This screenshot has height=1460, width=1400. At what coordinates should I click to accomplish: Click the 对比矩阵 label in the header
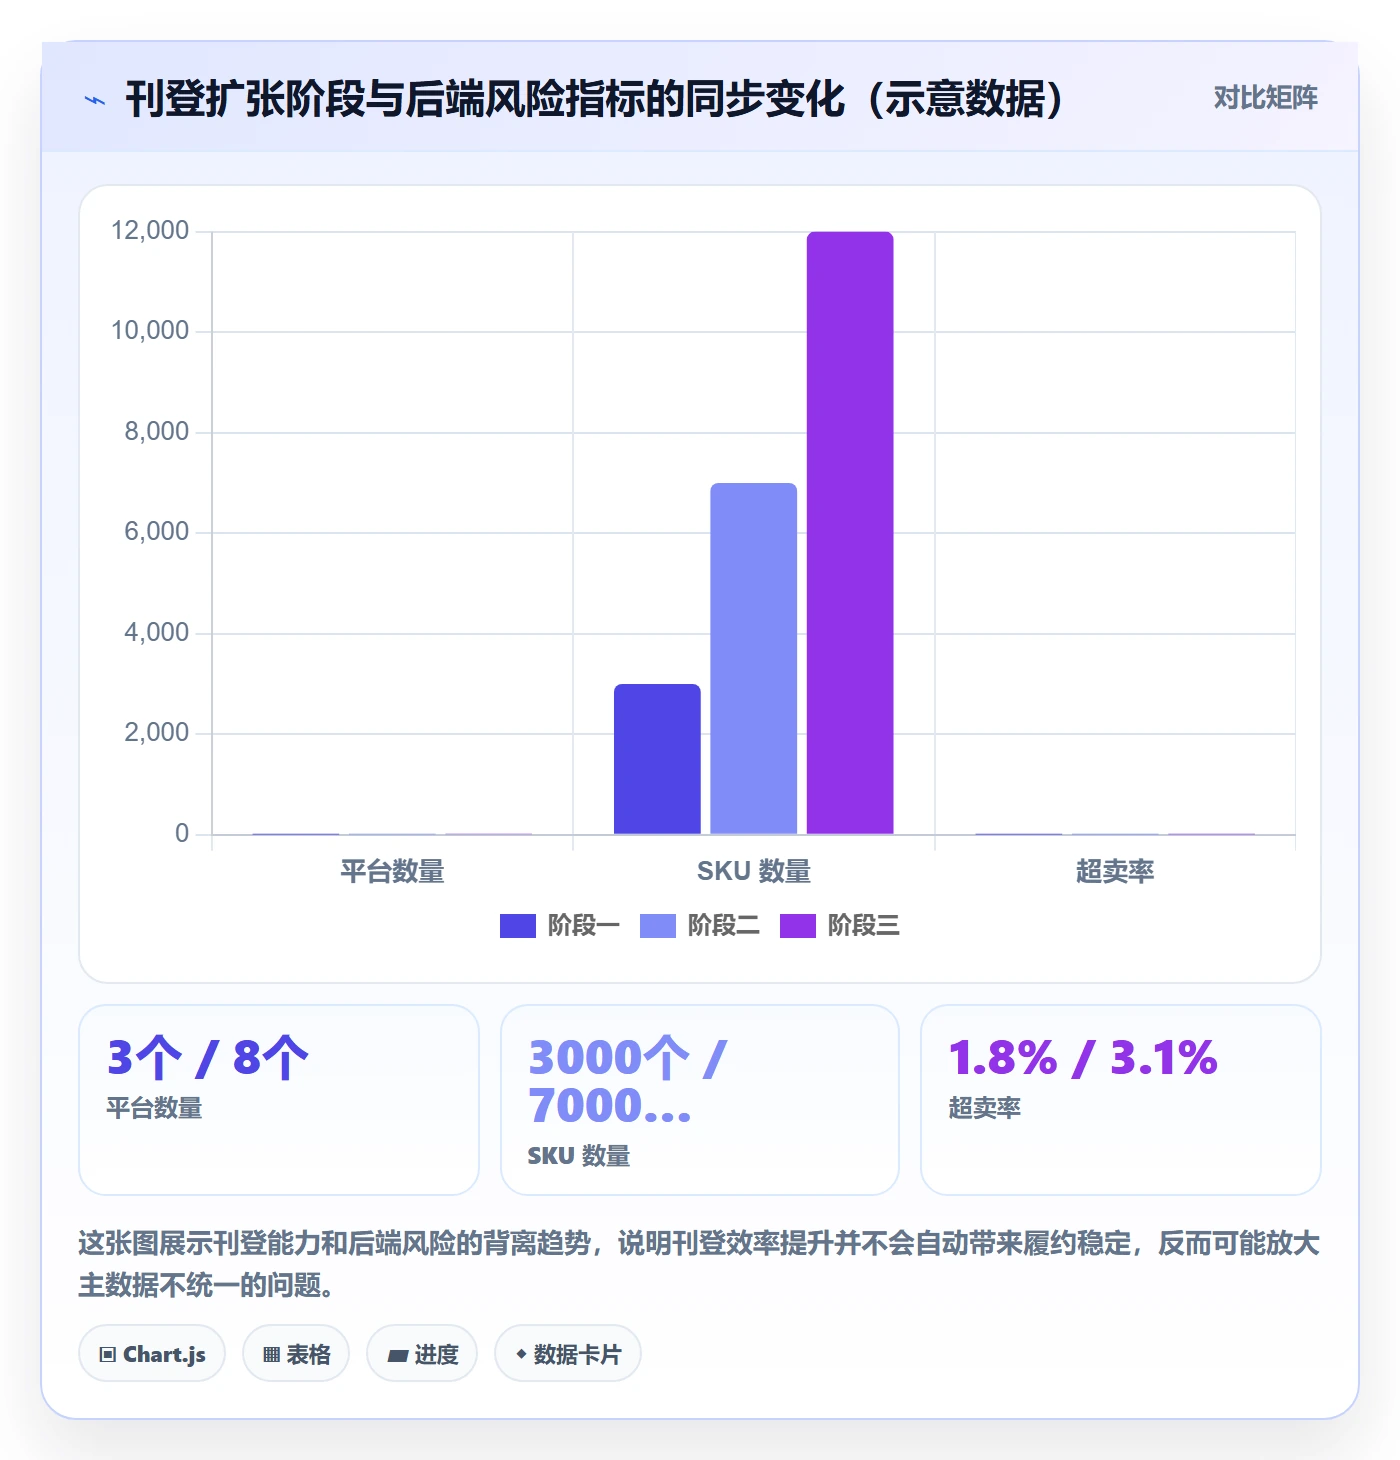tap(1265, 98)
